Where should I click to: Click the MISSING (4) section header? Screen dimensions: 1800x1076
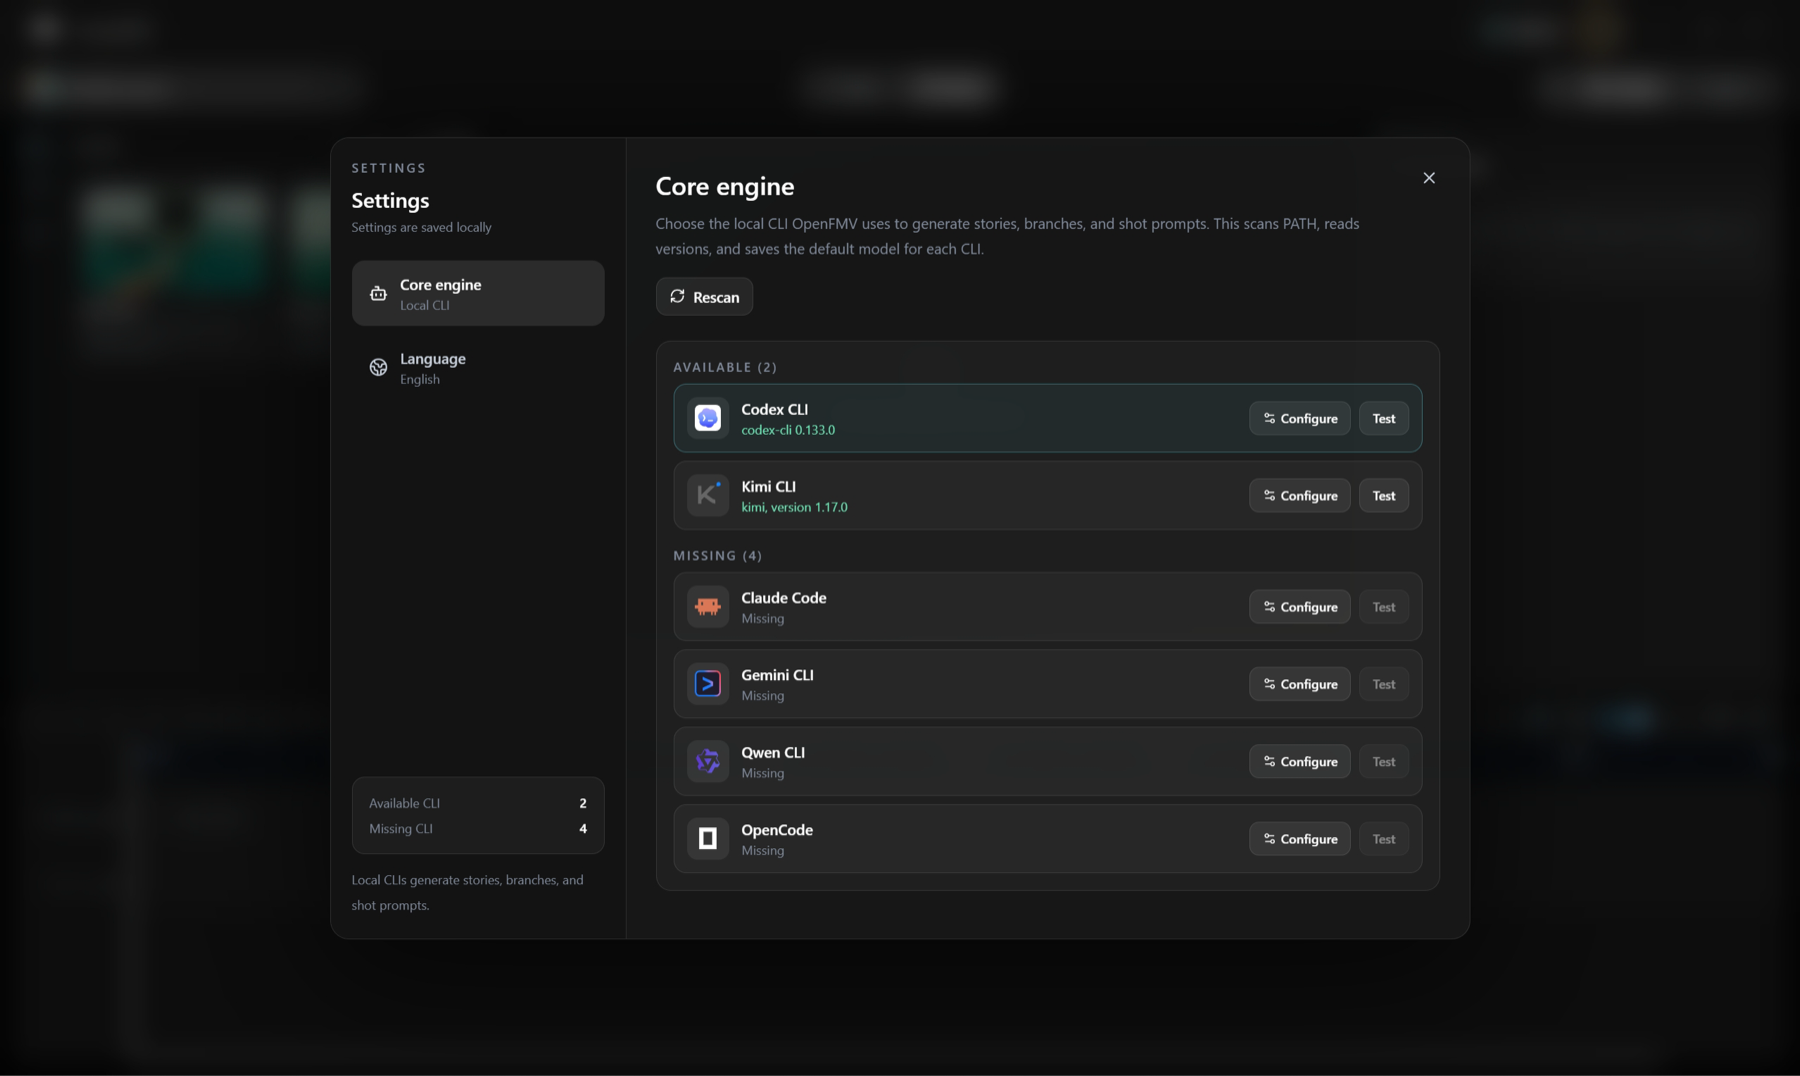pos(717,555)
